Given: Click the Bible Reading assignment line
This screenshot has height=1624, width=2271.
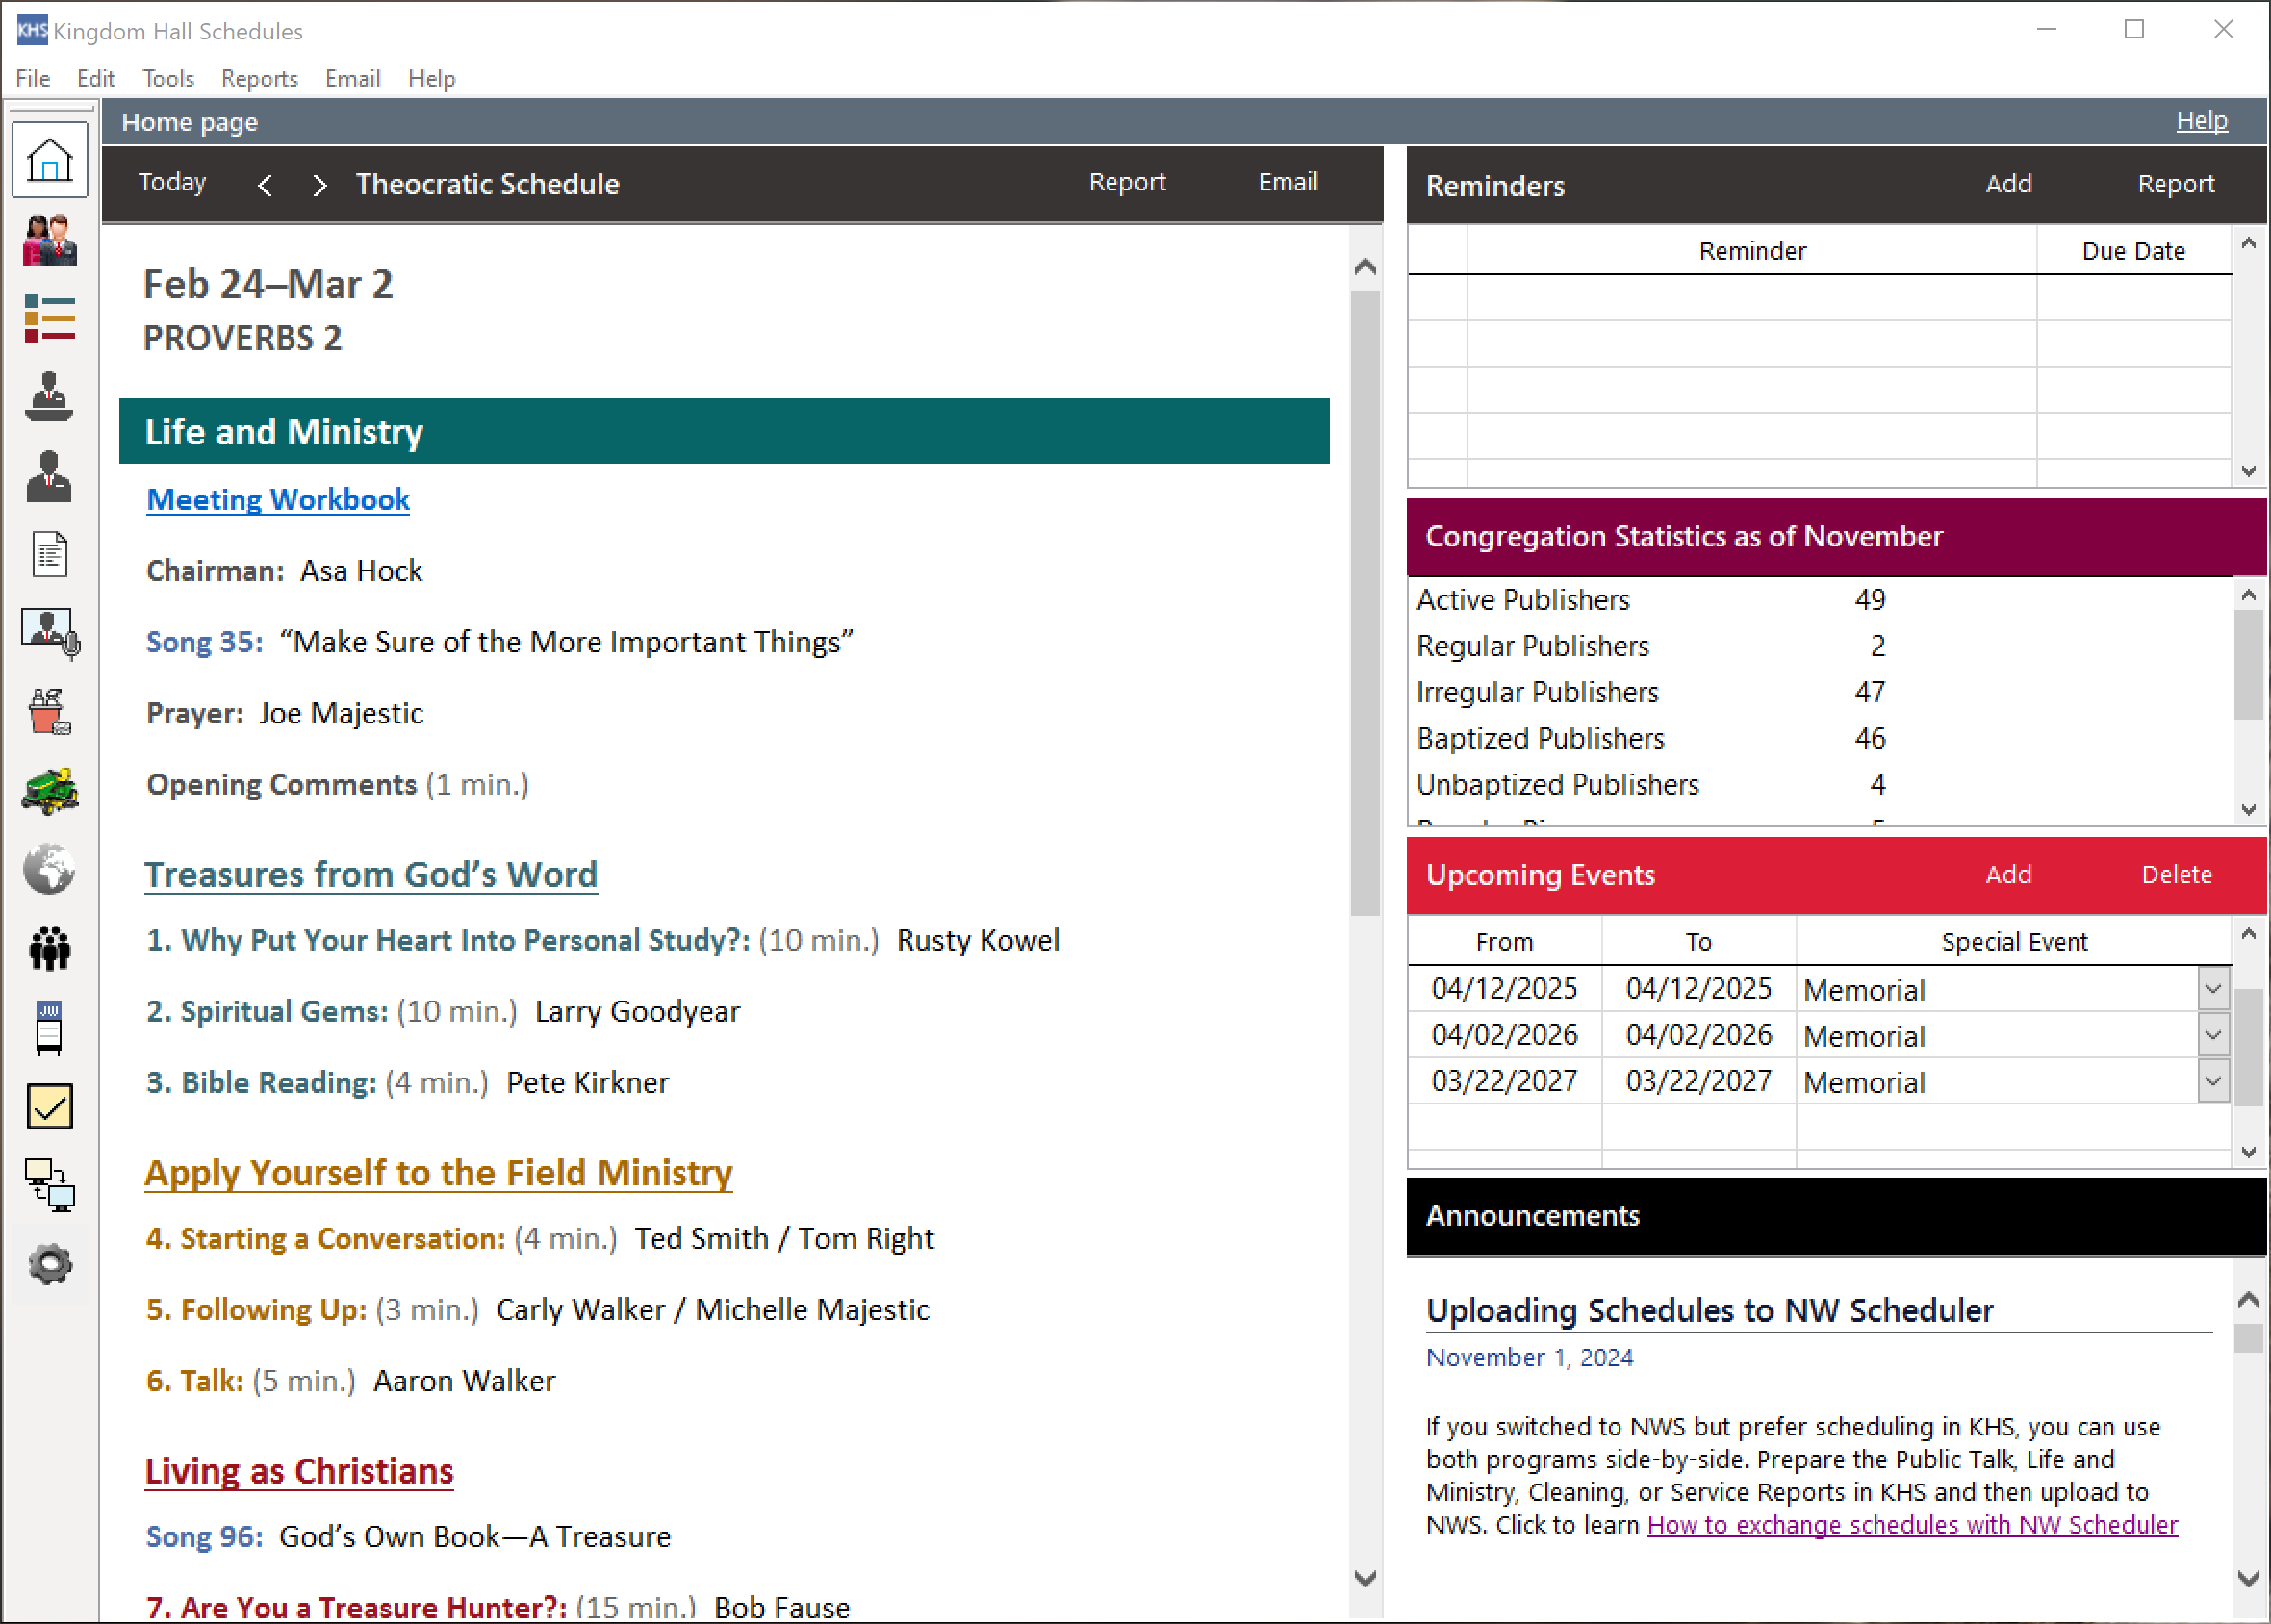Looking at the screenshot, I should pos(407,1083).
